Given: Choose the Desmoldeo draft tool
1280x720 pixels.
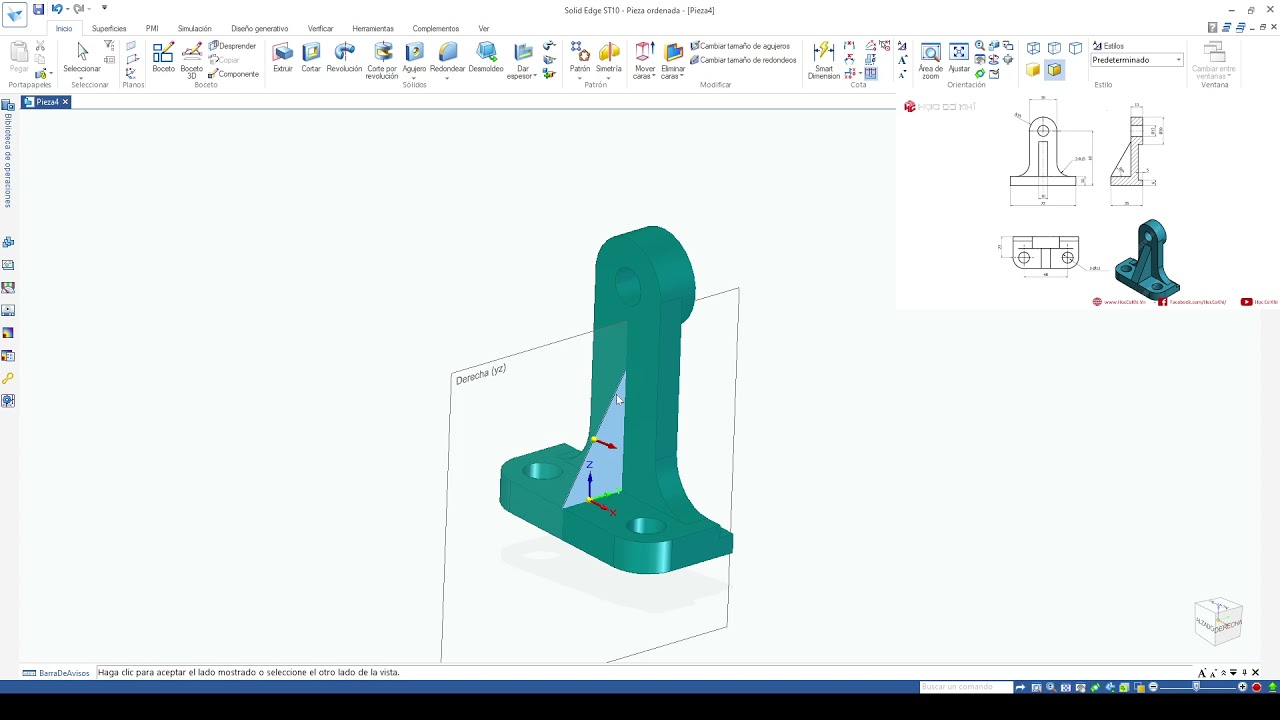Looking at the screenshot, I should (x=486, y=57).
